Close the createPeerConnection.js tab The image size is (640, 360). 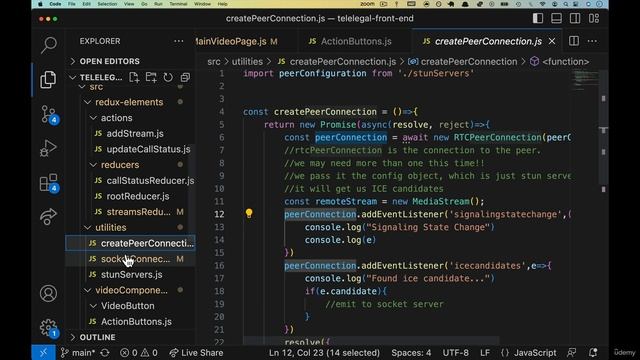click(x=552, y=41)
